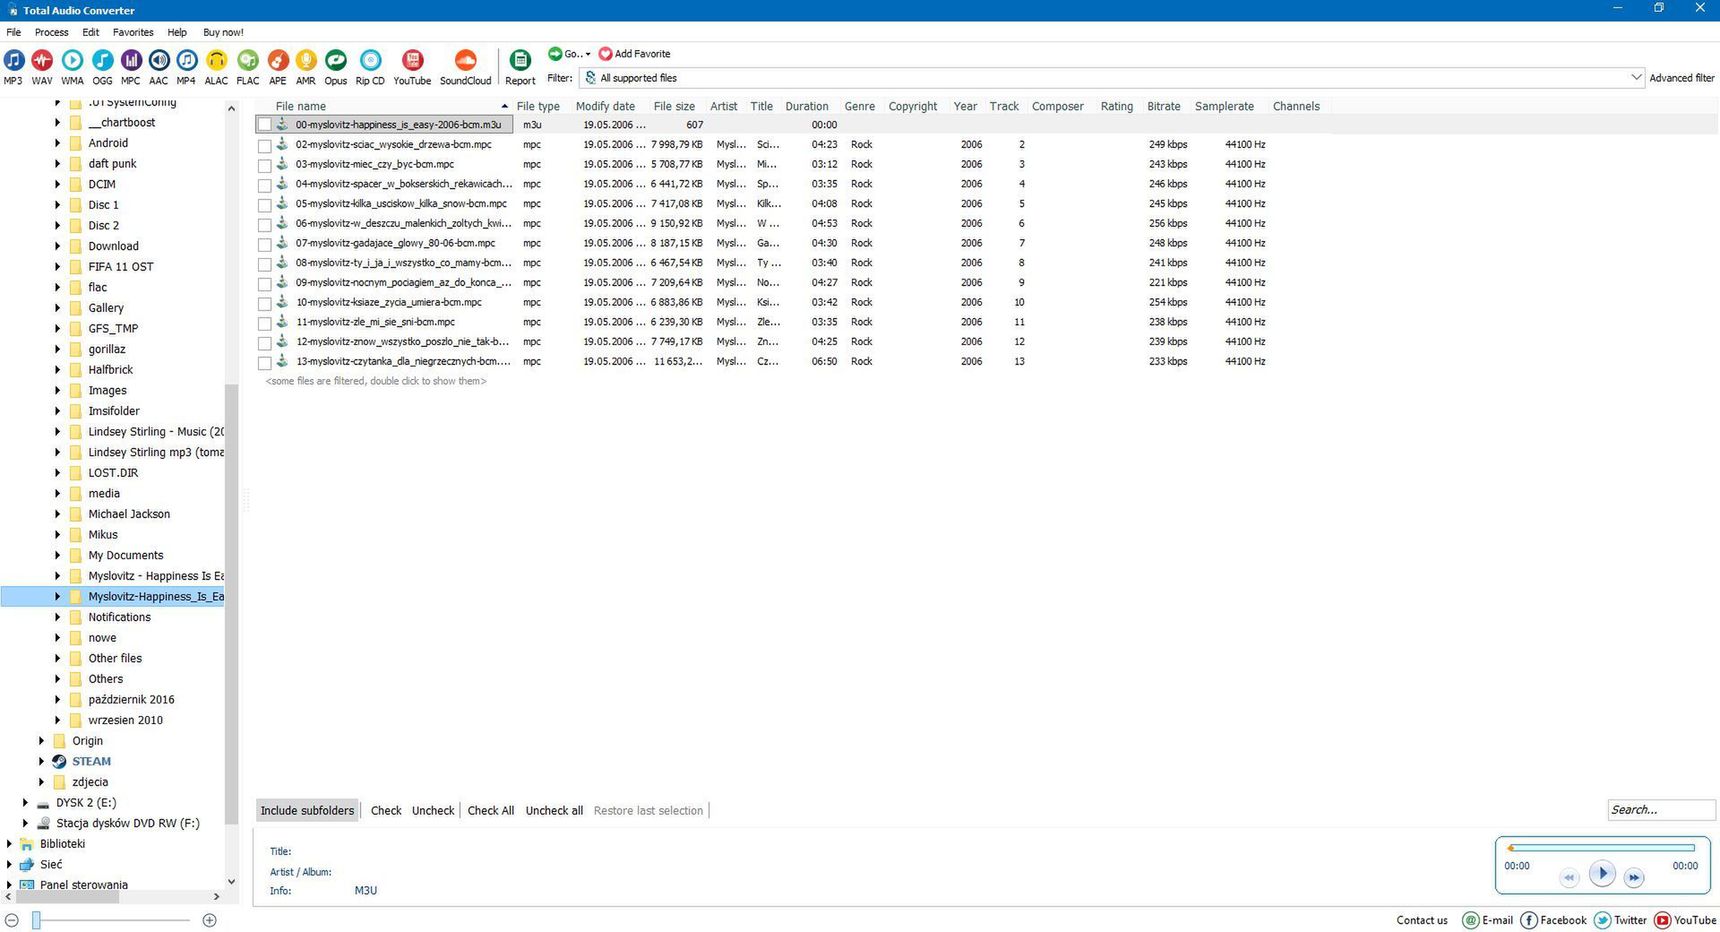
Task: Click the Contact us link
Action: (1422, 920)
